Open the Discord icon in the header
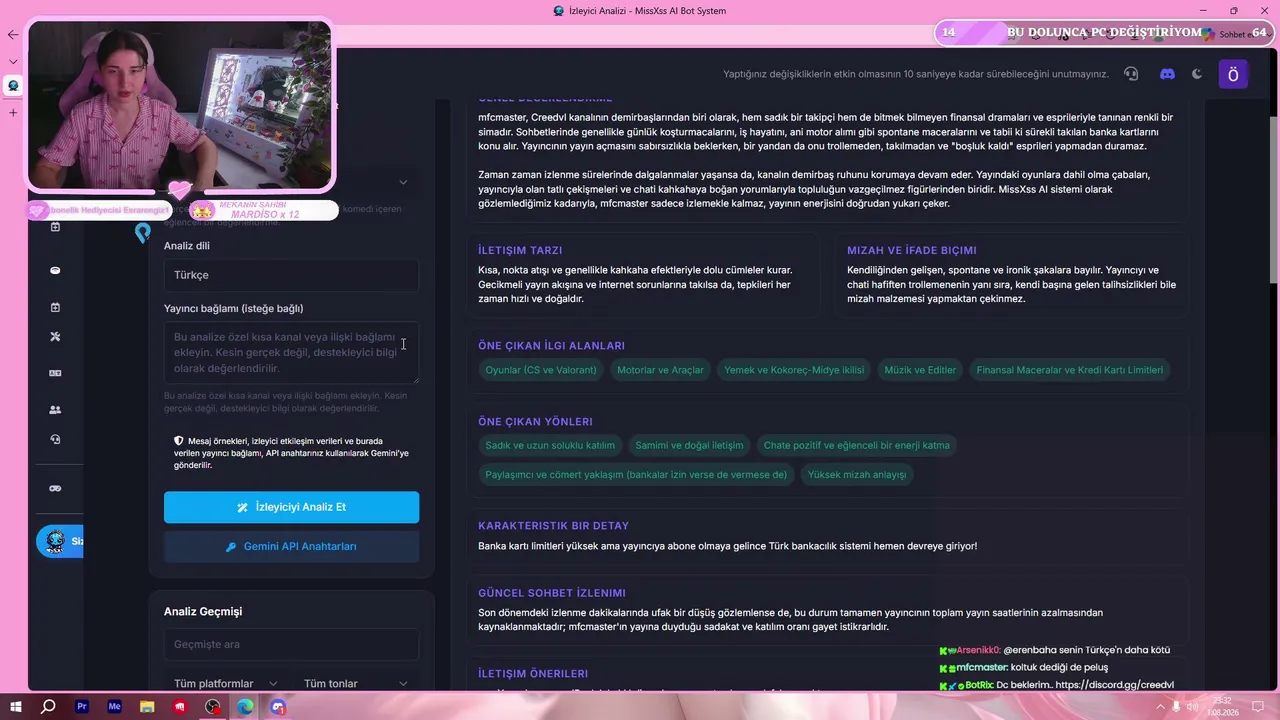Screen dimensions: 1280x720 pyautogui.click(x=1167, y=74)
